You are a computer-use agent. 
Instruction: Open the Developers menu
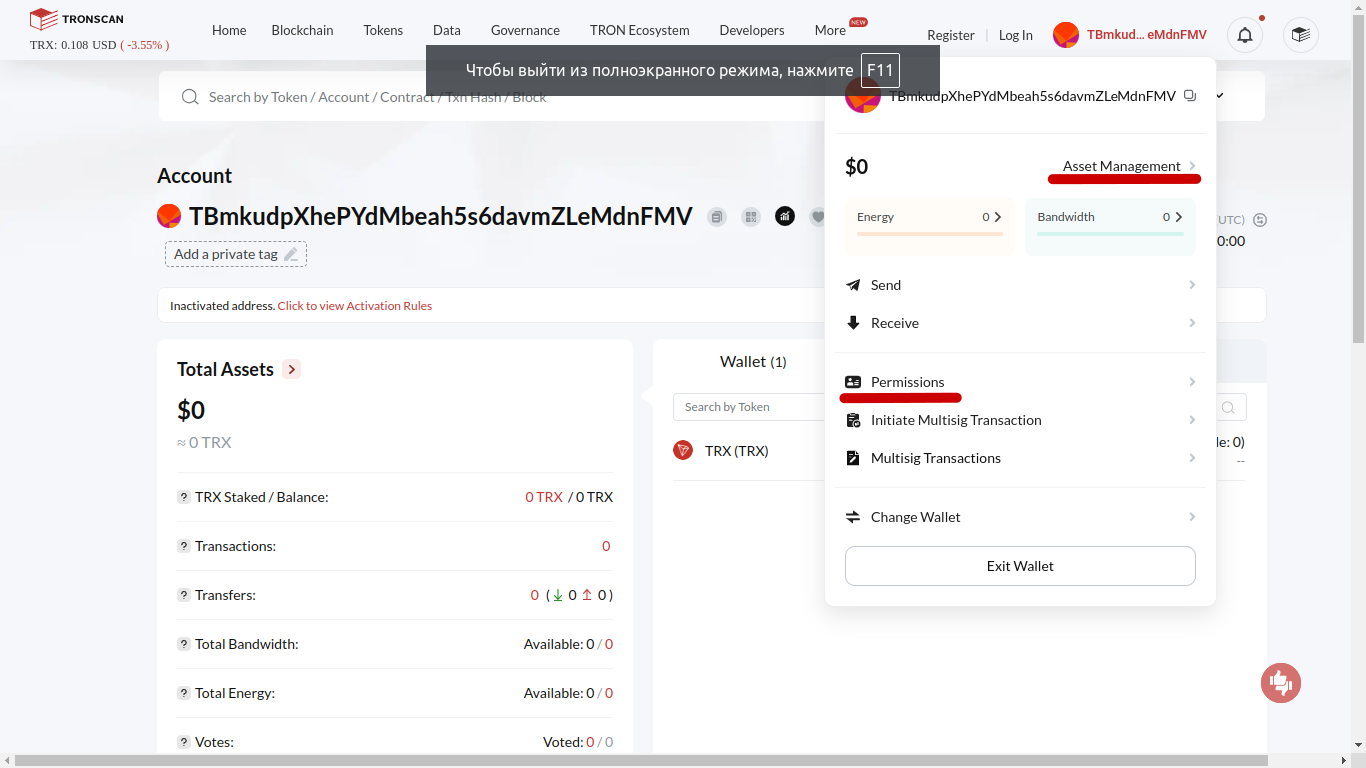pos(752,30)
